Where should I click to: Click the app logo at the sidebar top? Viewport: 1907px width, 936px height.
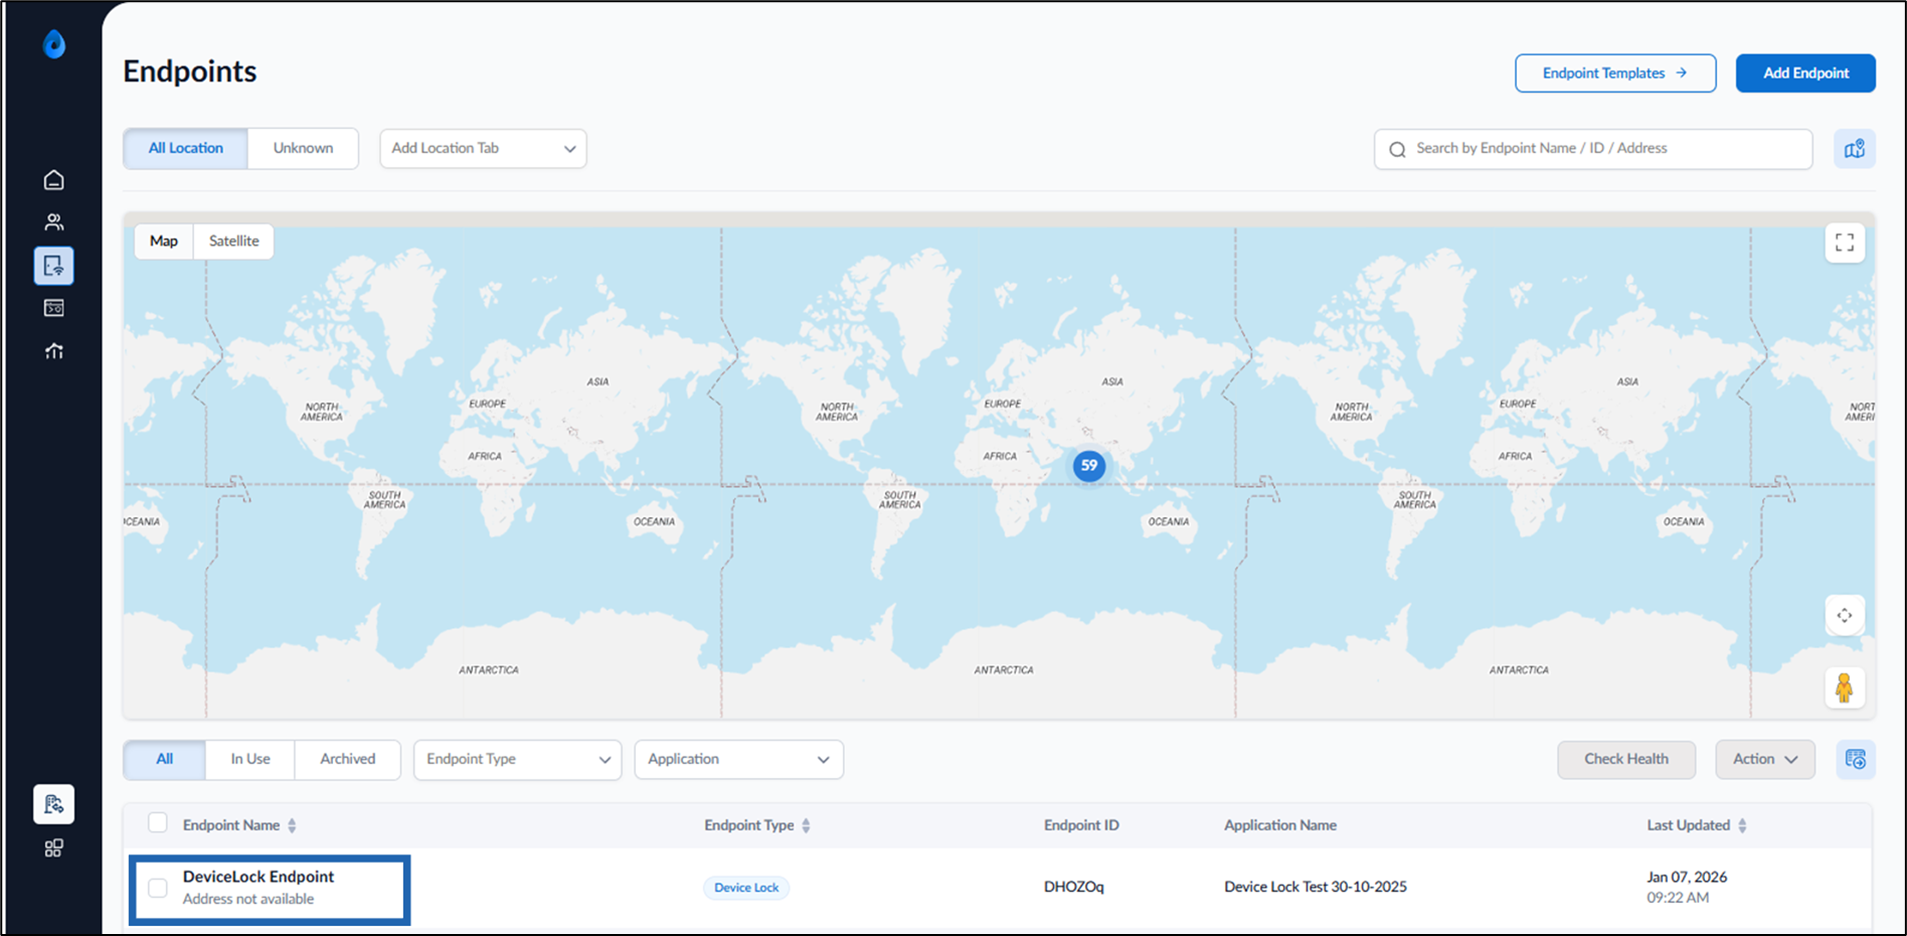54,44
